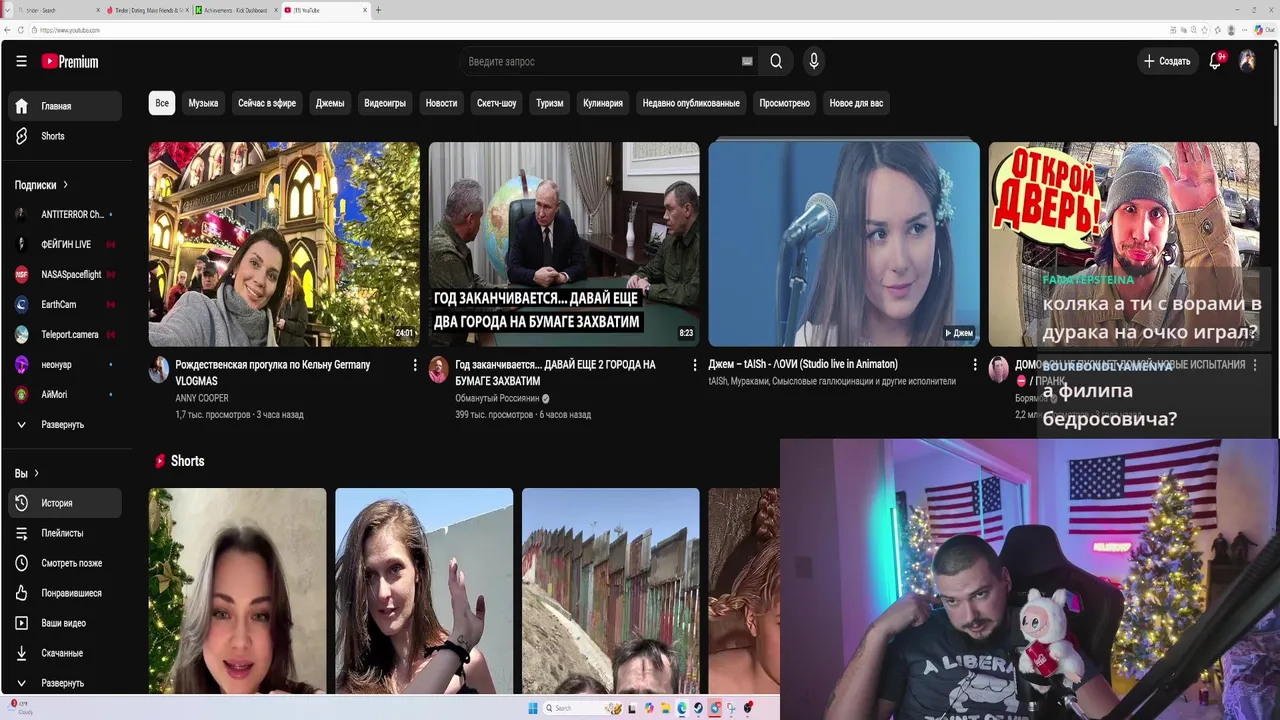Open Ваши видео
Image resolution: width=1280 pixels, height=720 pixels.
click(x=65, y=623)
